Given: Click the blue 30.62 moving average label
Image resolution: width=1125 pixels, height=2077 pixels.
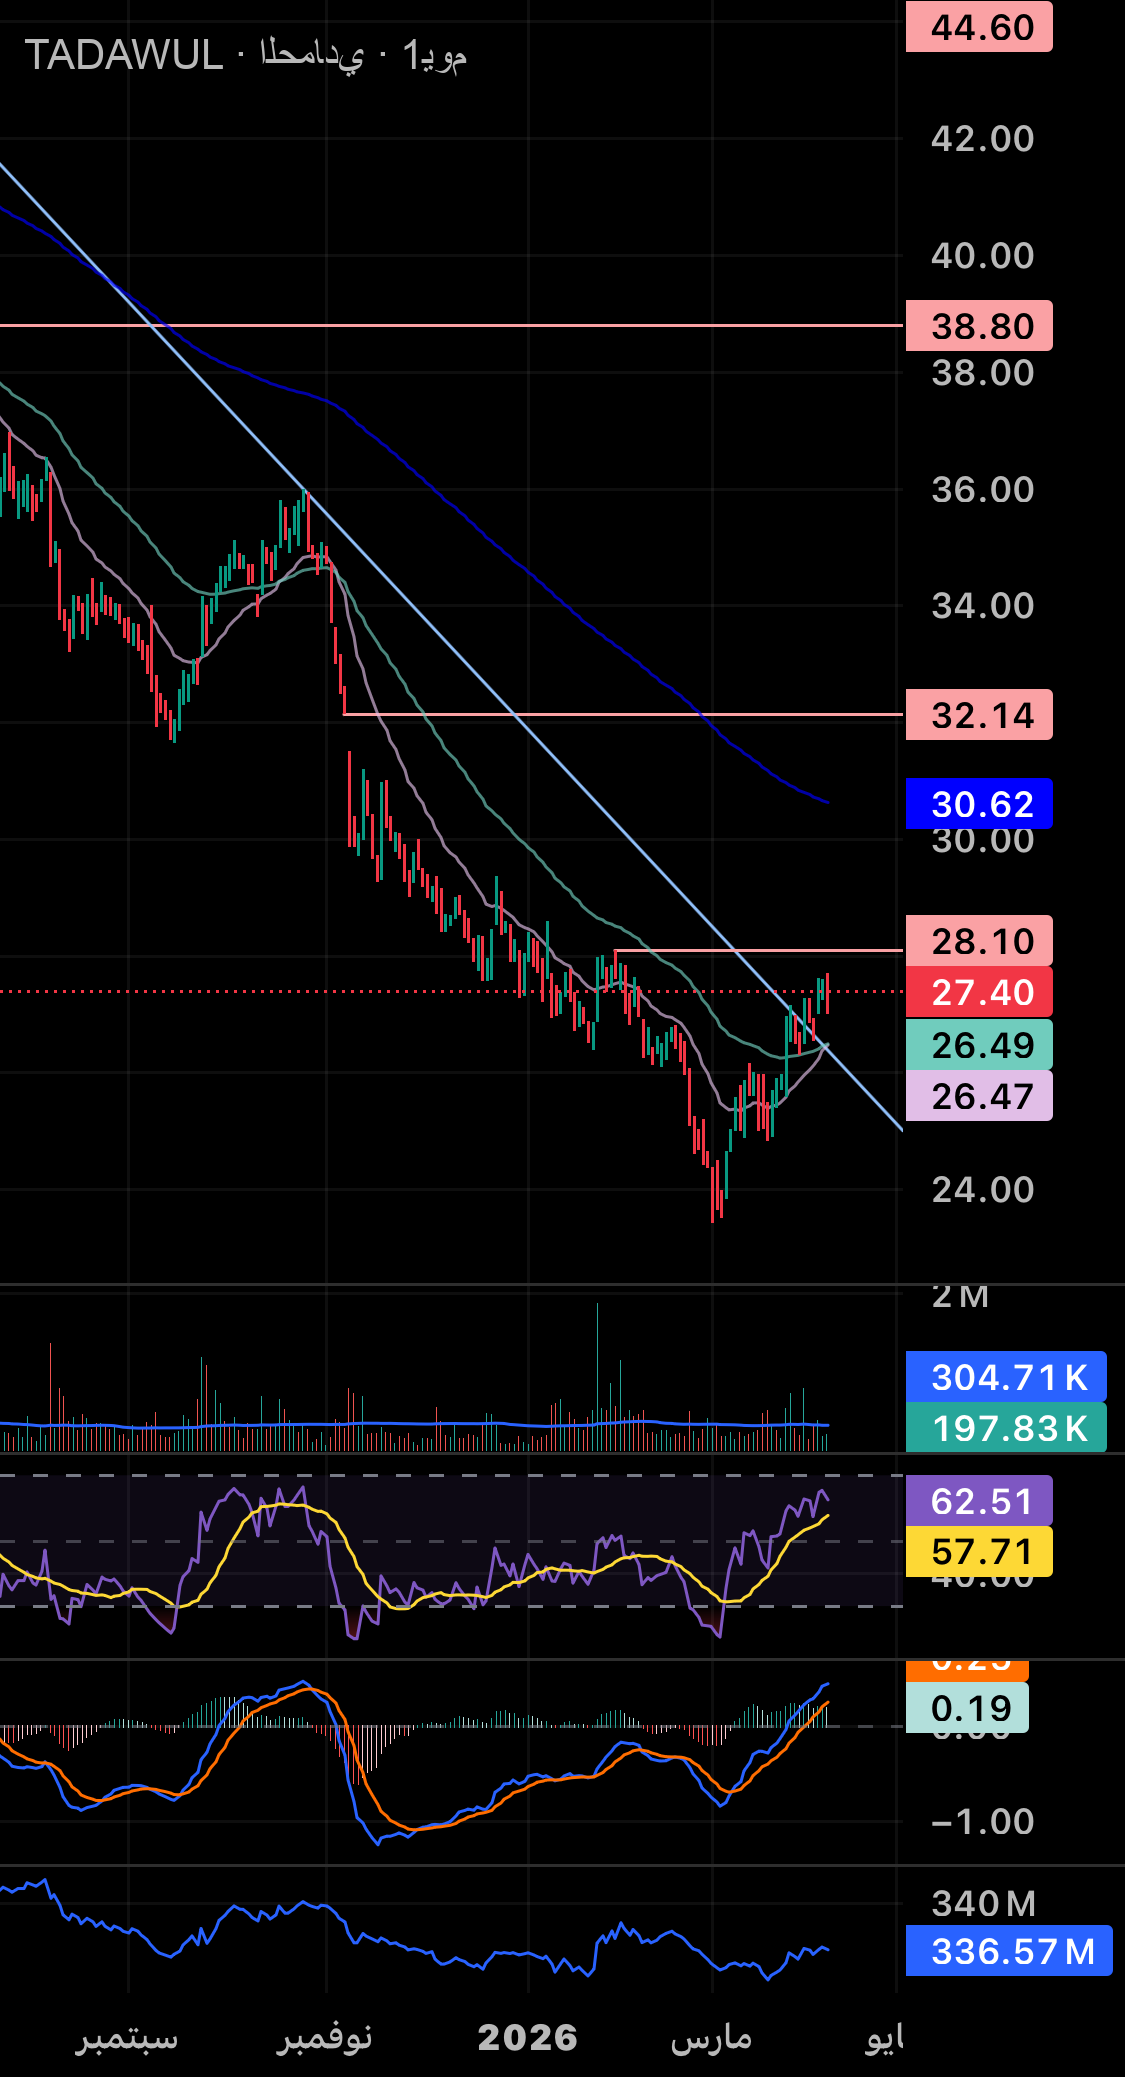Looking at the screenshot, I should pos(979,804).
